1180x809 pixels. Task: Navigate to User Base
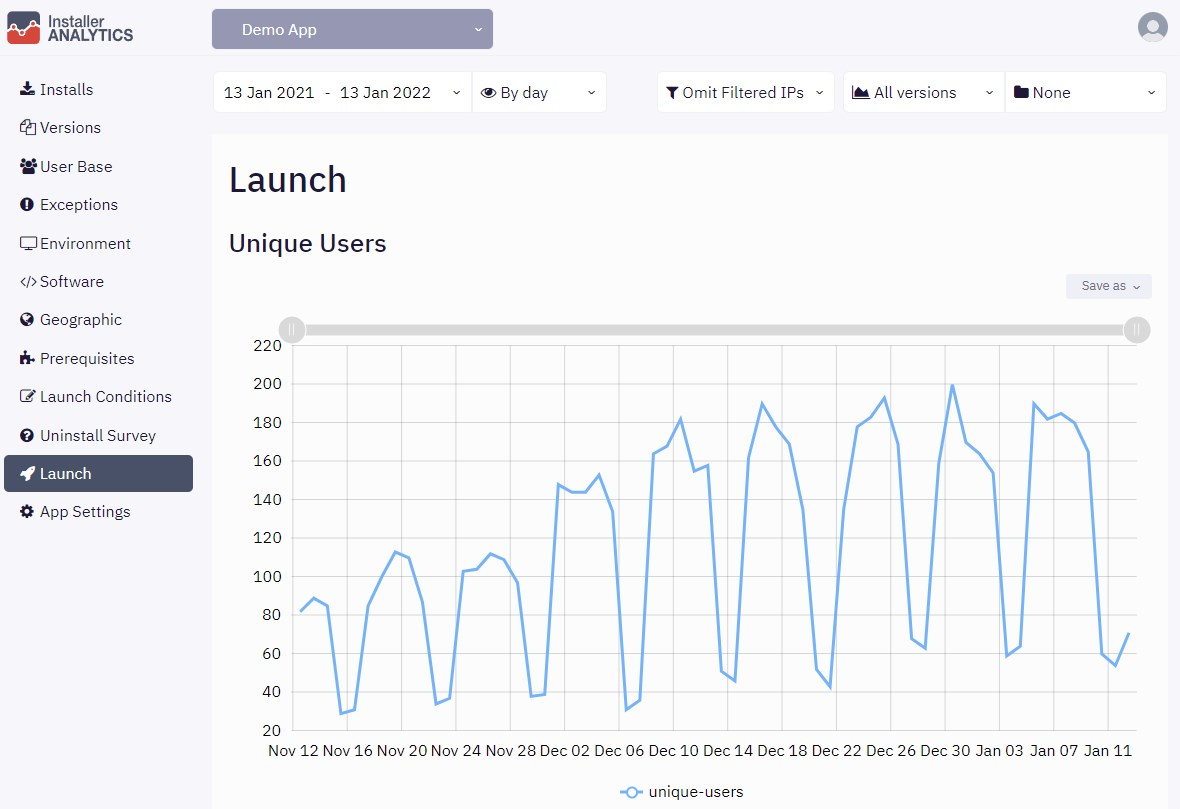[x=99, y=166]
